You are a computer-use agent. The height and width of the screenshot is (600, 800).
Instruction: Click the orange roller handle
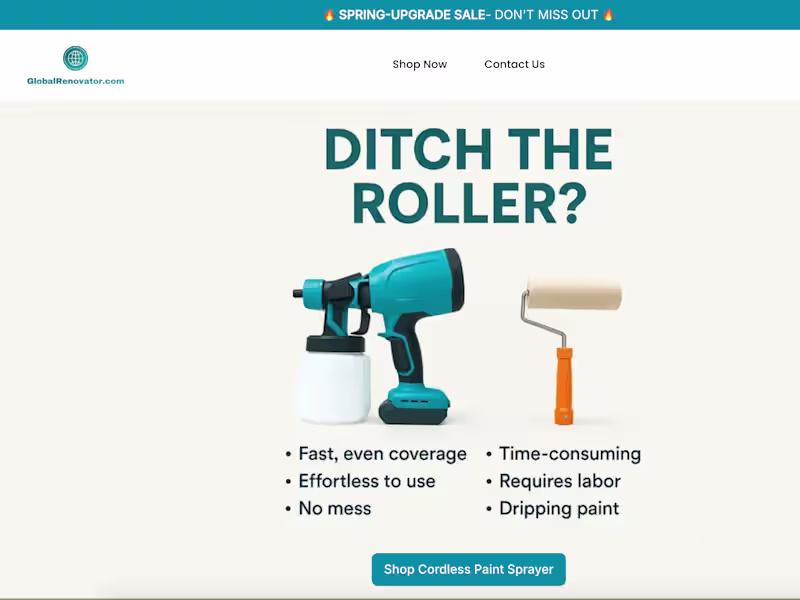(564, 386)
